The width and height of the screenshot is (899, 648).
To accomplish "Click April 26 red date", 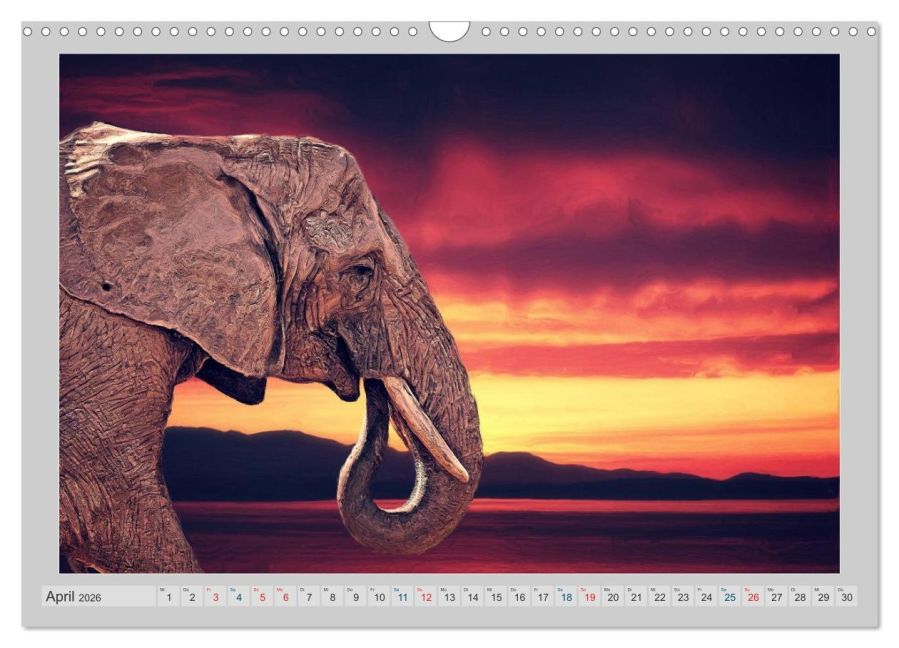I will point(753,596).
